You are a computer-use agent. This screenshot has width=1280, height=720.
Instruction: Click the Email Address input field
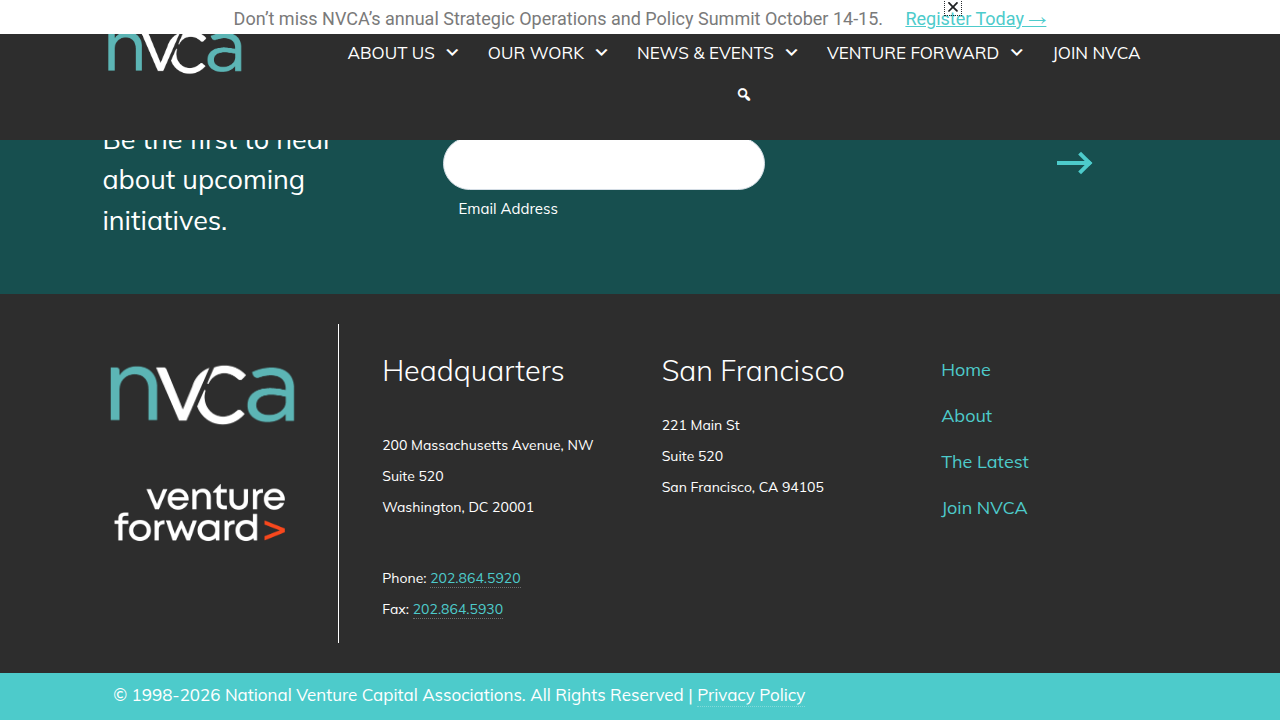pyautogui.click(x=604, y=164)
